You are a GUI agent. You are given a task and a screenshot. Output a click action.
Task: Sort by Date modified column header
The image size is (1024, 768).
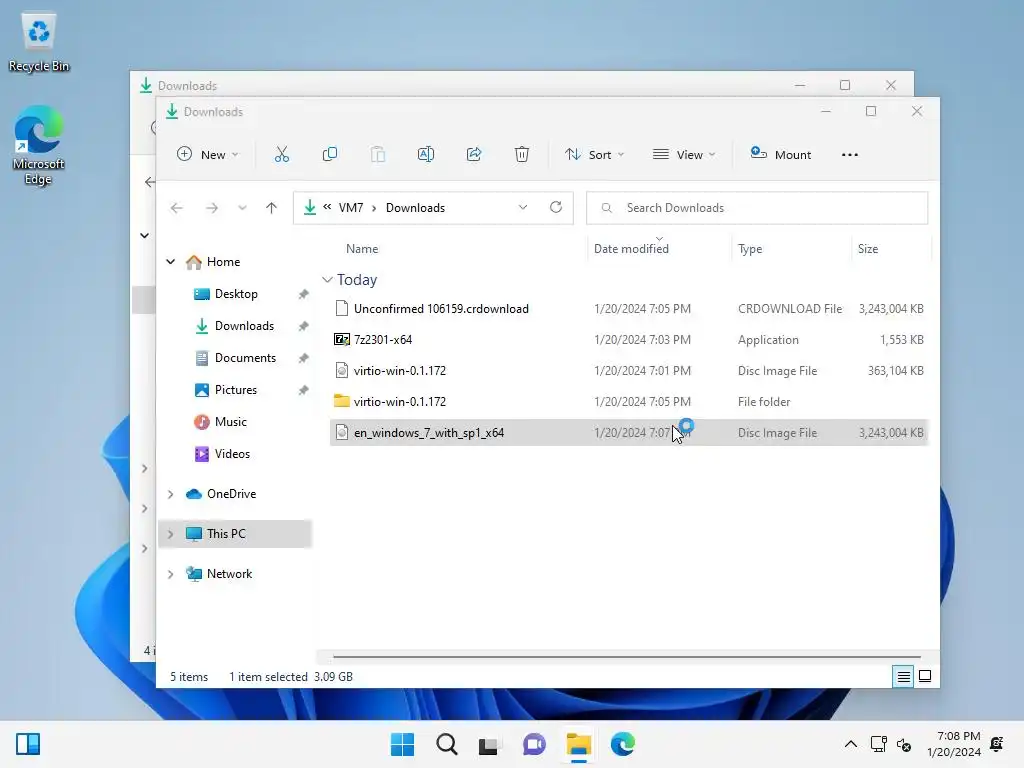coord(631,249)
